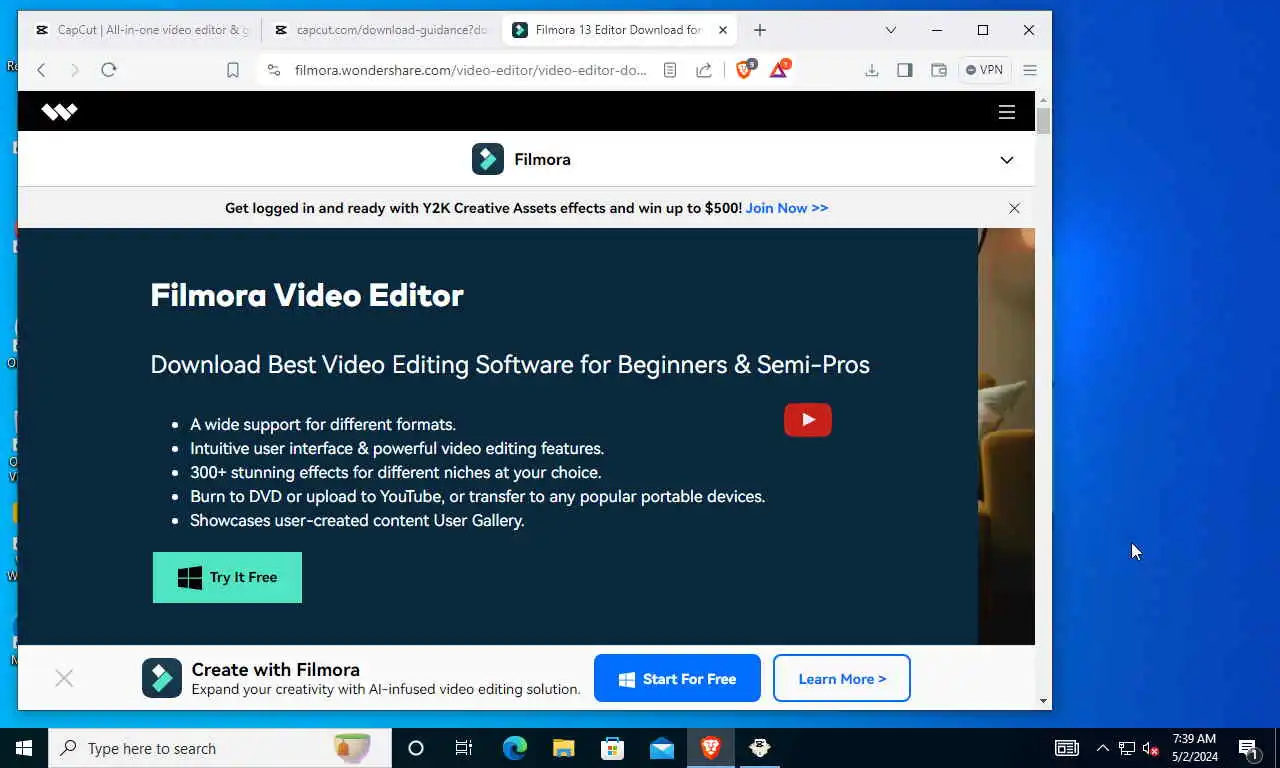Switch to the CapCut All-in-one video editor tab
Image resolution: width=1280 pixels, height=768 pixels.
point(141,30)
